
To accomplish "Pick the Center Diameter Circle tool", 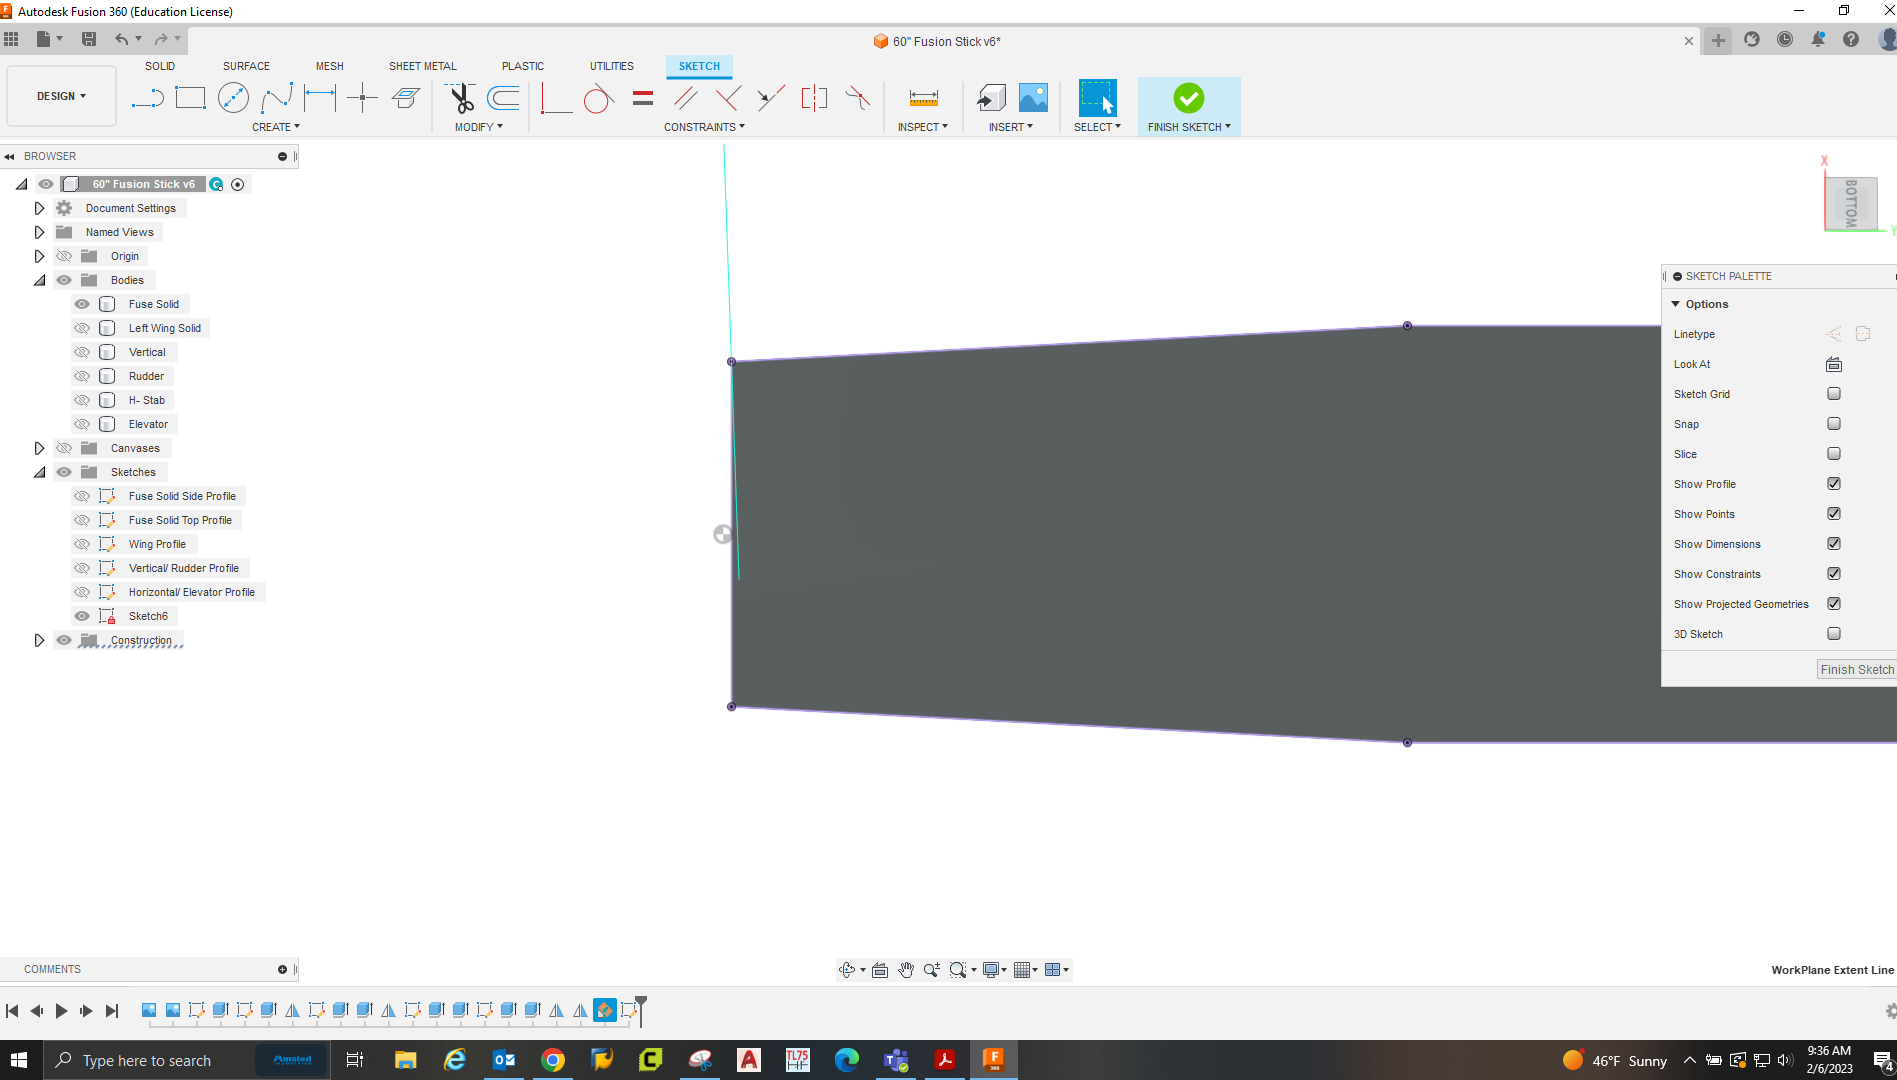I will 233,98.
